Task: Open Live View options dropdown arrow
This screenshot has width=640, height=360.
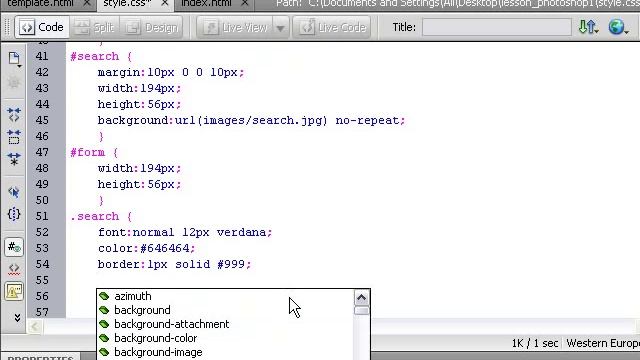Action: point(280,28)
